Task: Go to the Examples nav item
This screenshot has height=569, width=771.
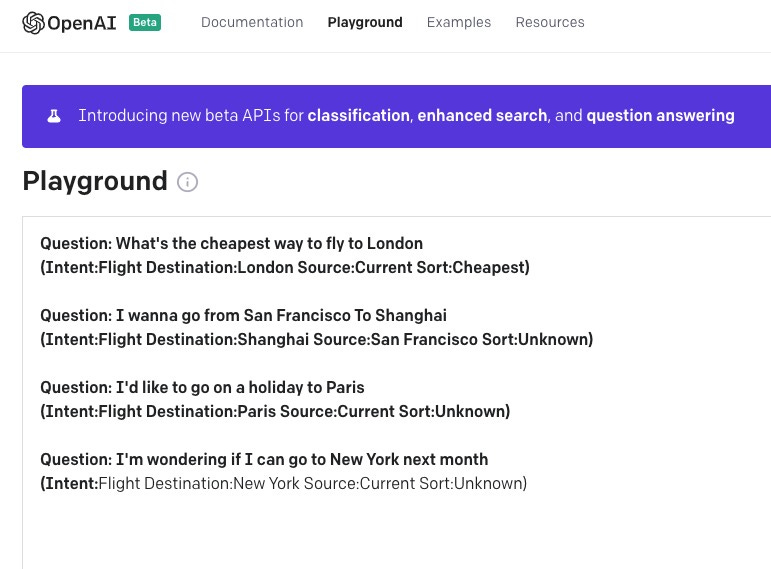Action: coord(459,23)
